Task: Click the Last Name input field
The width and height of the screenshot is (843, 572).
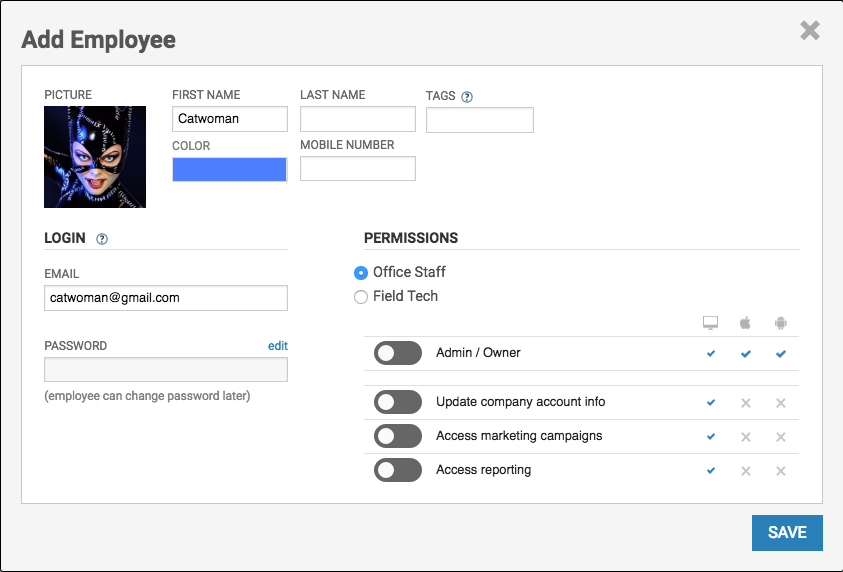Action: (357, 120)
